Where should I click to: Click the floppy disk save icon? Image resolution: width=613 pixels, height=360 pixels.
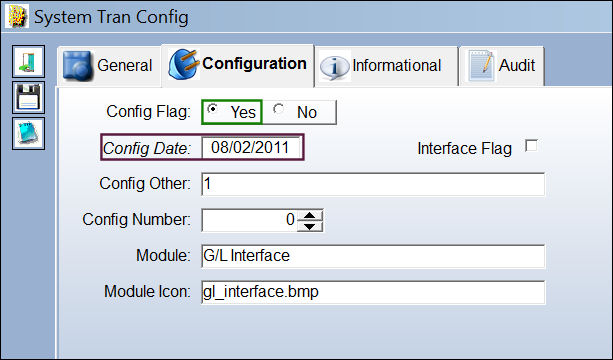click(29, 97)
